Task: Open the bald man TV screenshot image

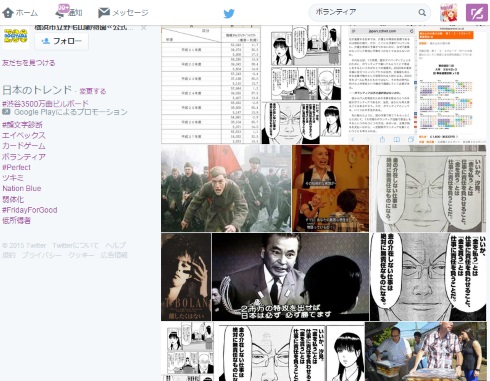Action: click(331, 188)
